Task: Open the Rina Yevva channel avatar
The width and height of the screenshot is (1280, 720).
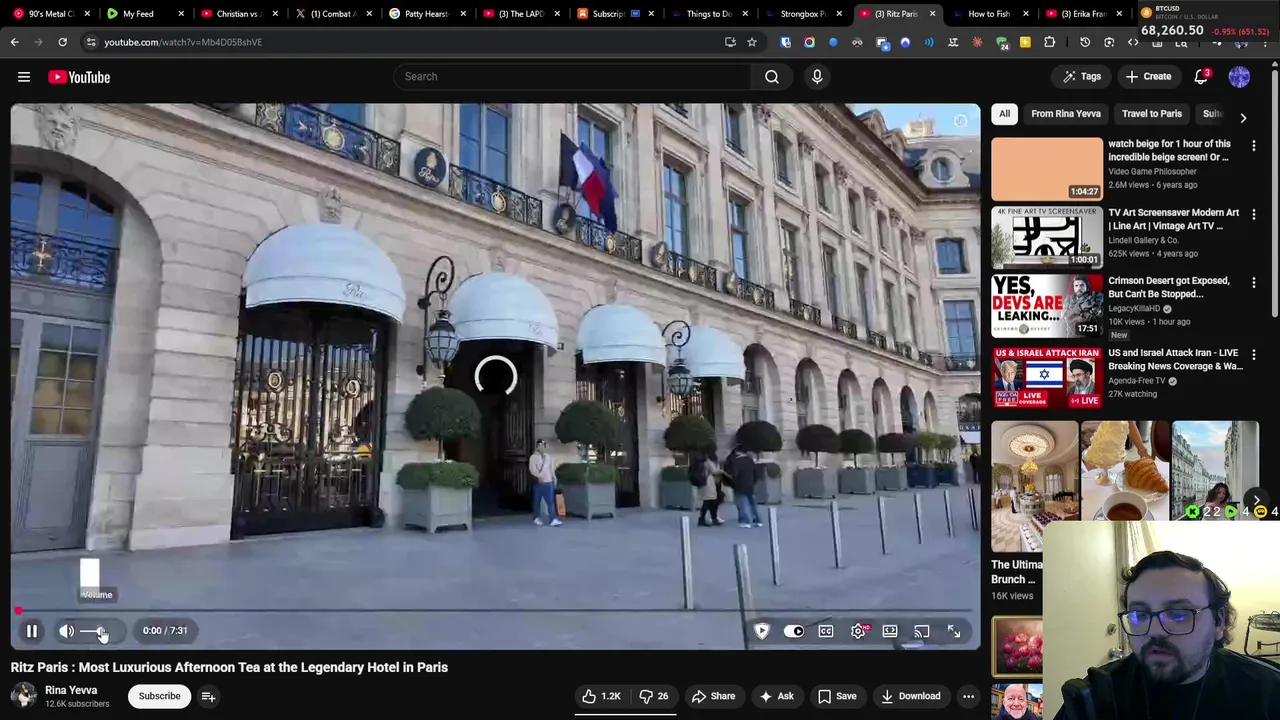Action: (24, 696)
